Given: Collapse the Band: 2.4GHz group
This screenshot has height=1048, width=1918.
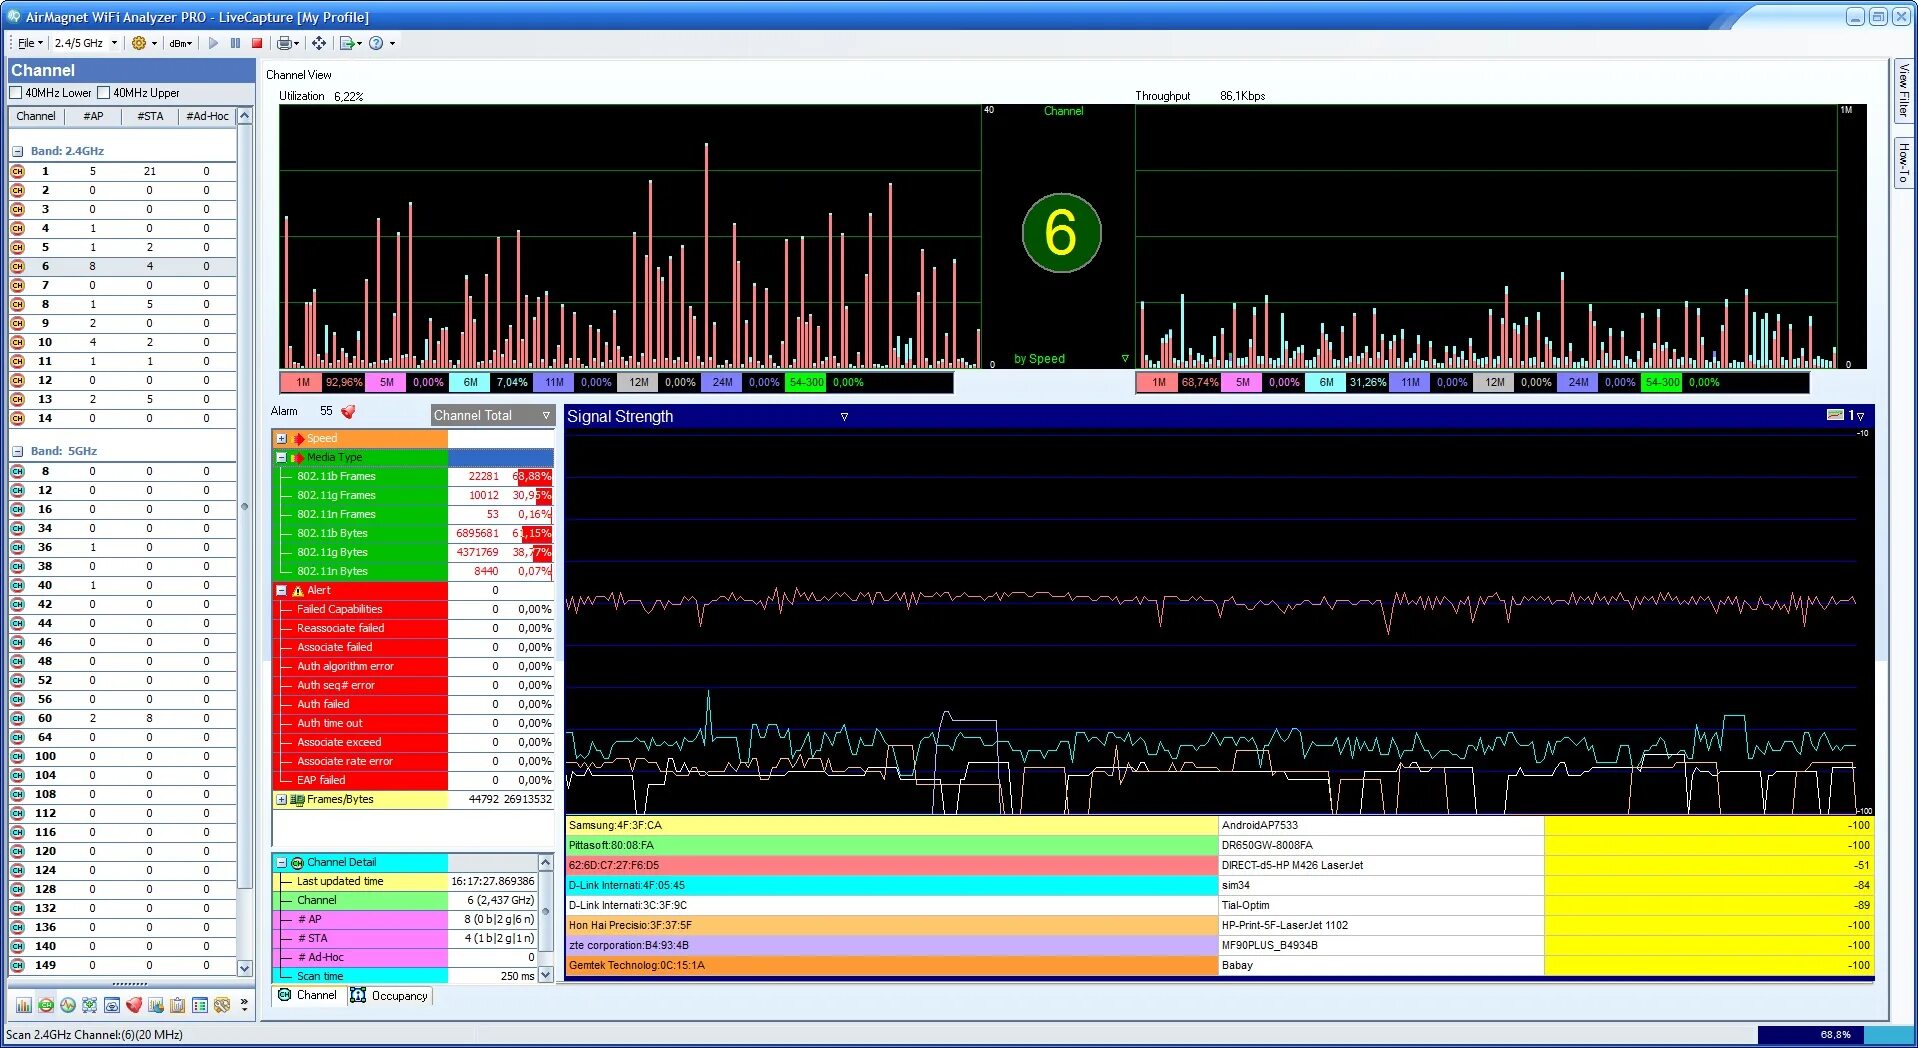Looking at the screenshot, I should click(x=17, y=151).
